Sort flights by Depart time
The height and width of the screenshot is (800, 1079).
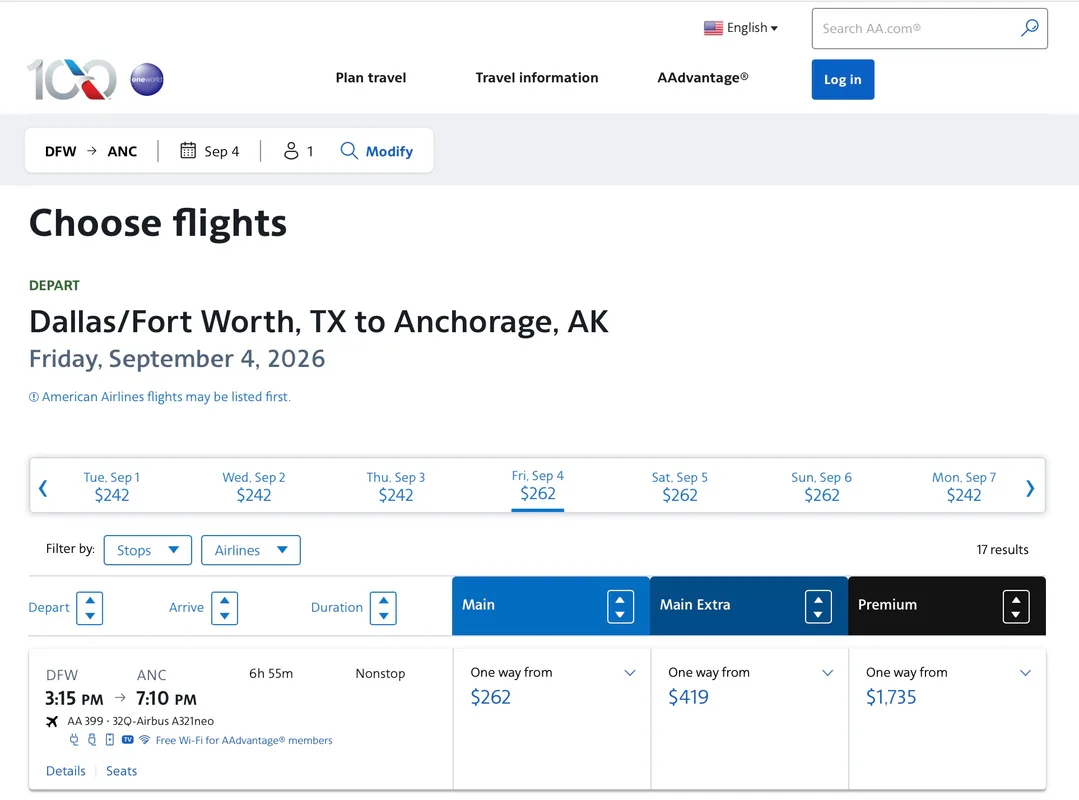click(x=89, y=608)
